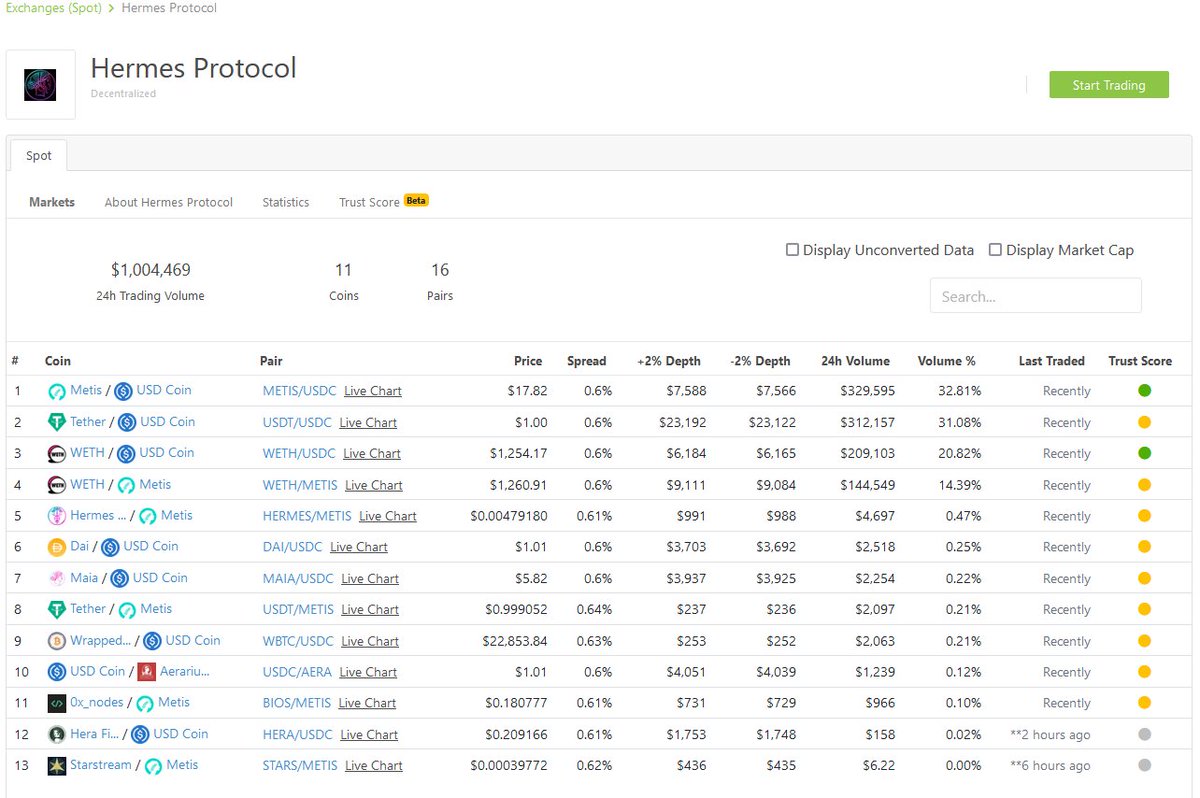The width and height of the screenshot is (1200, 798).
Task: Click the USD Coin icon in the Metis row 1
Action: (123, 391)
